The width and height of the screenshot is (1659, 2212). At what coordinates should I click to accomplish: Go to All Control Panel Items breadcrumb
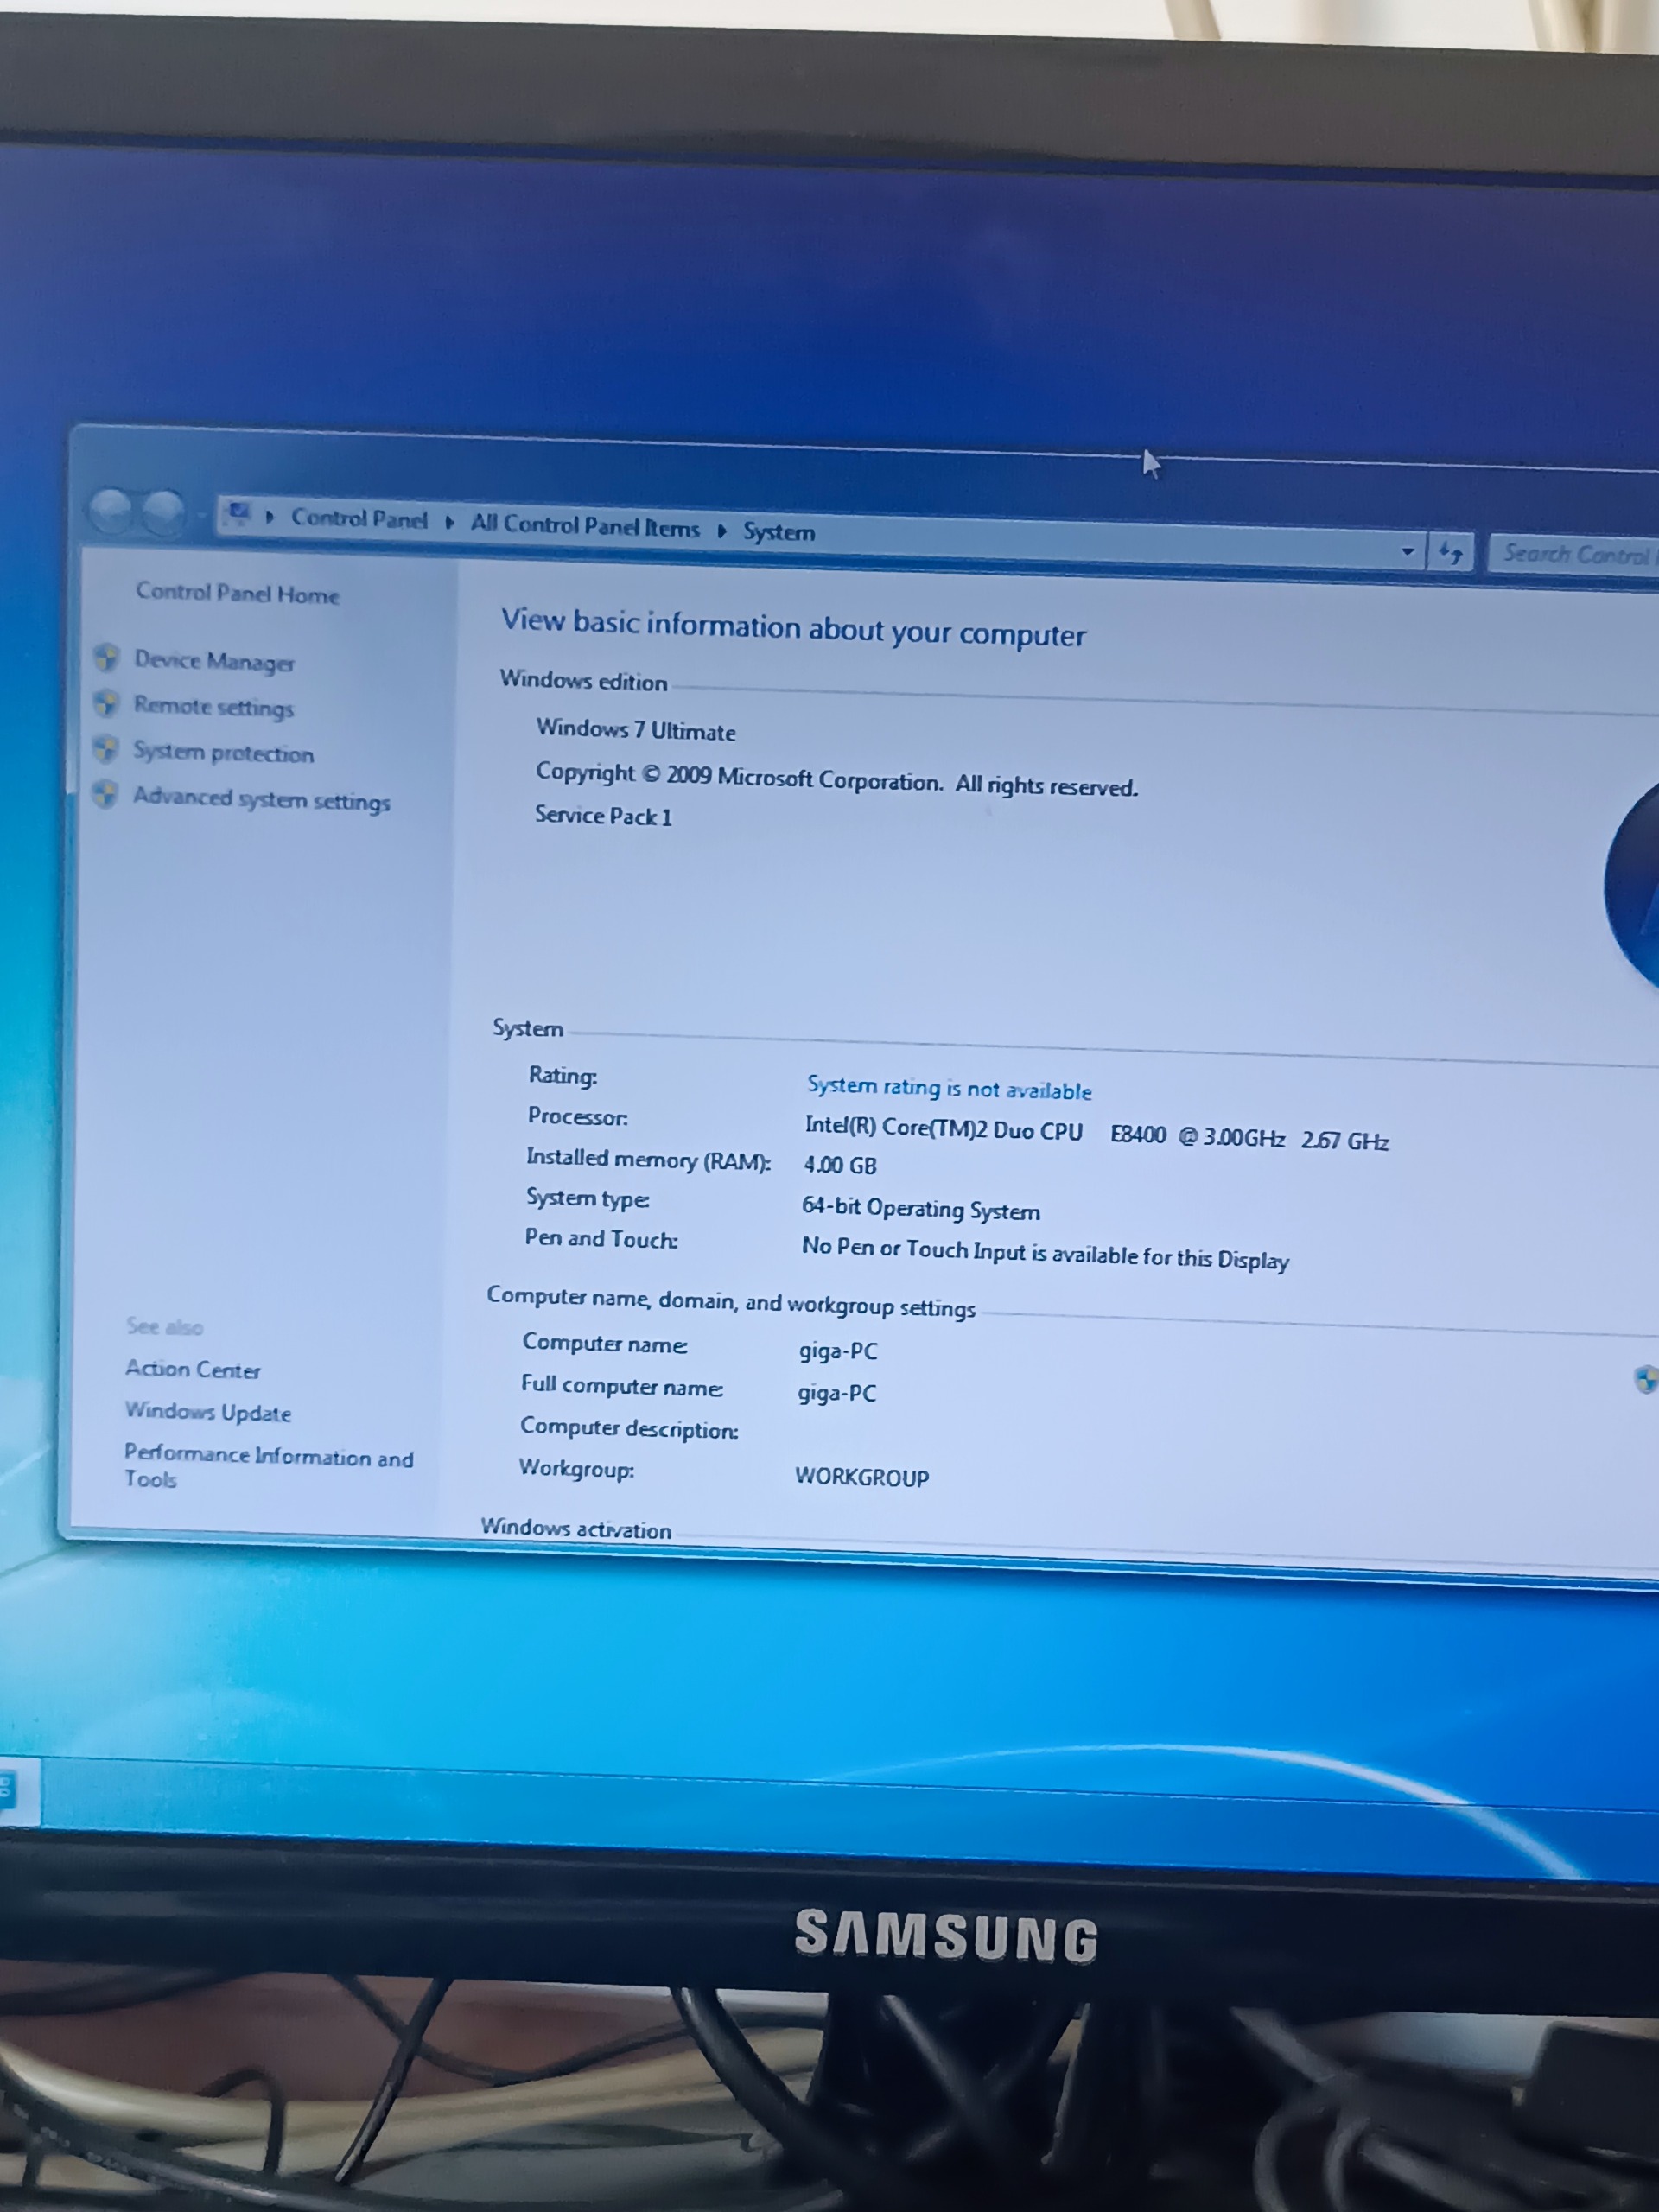pyautogui.click(x=584, y=526)
